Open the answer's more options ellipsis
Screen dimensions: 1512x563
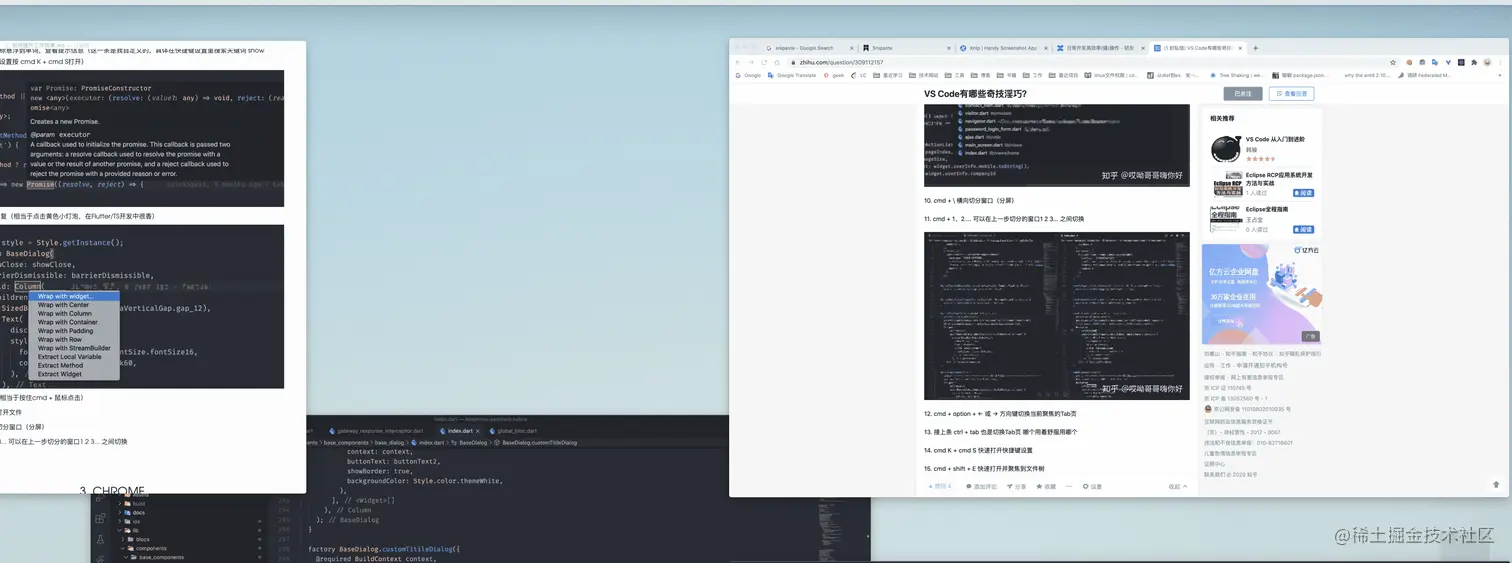[1069, 487]
